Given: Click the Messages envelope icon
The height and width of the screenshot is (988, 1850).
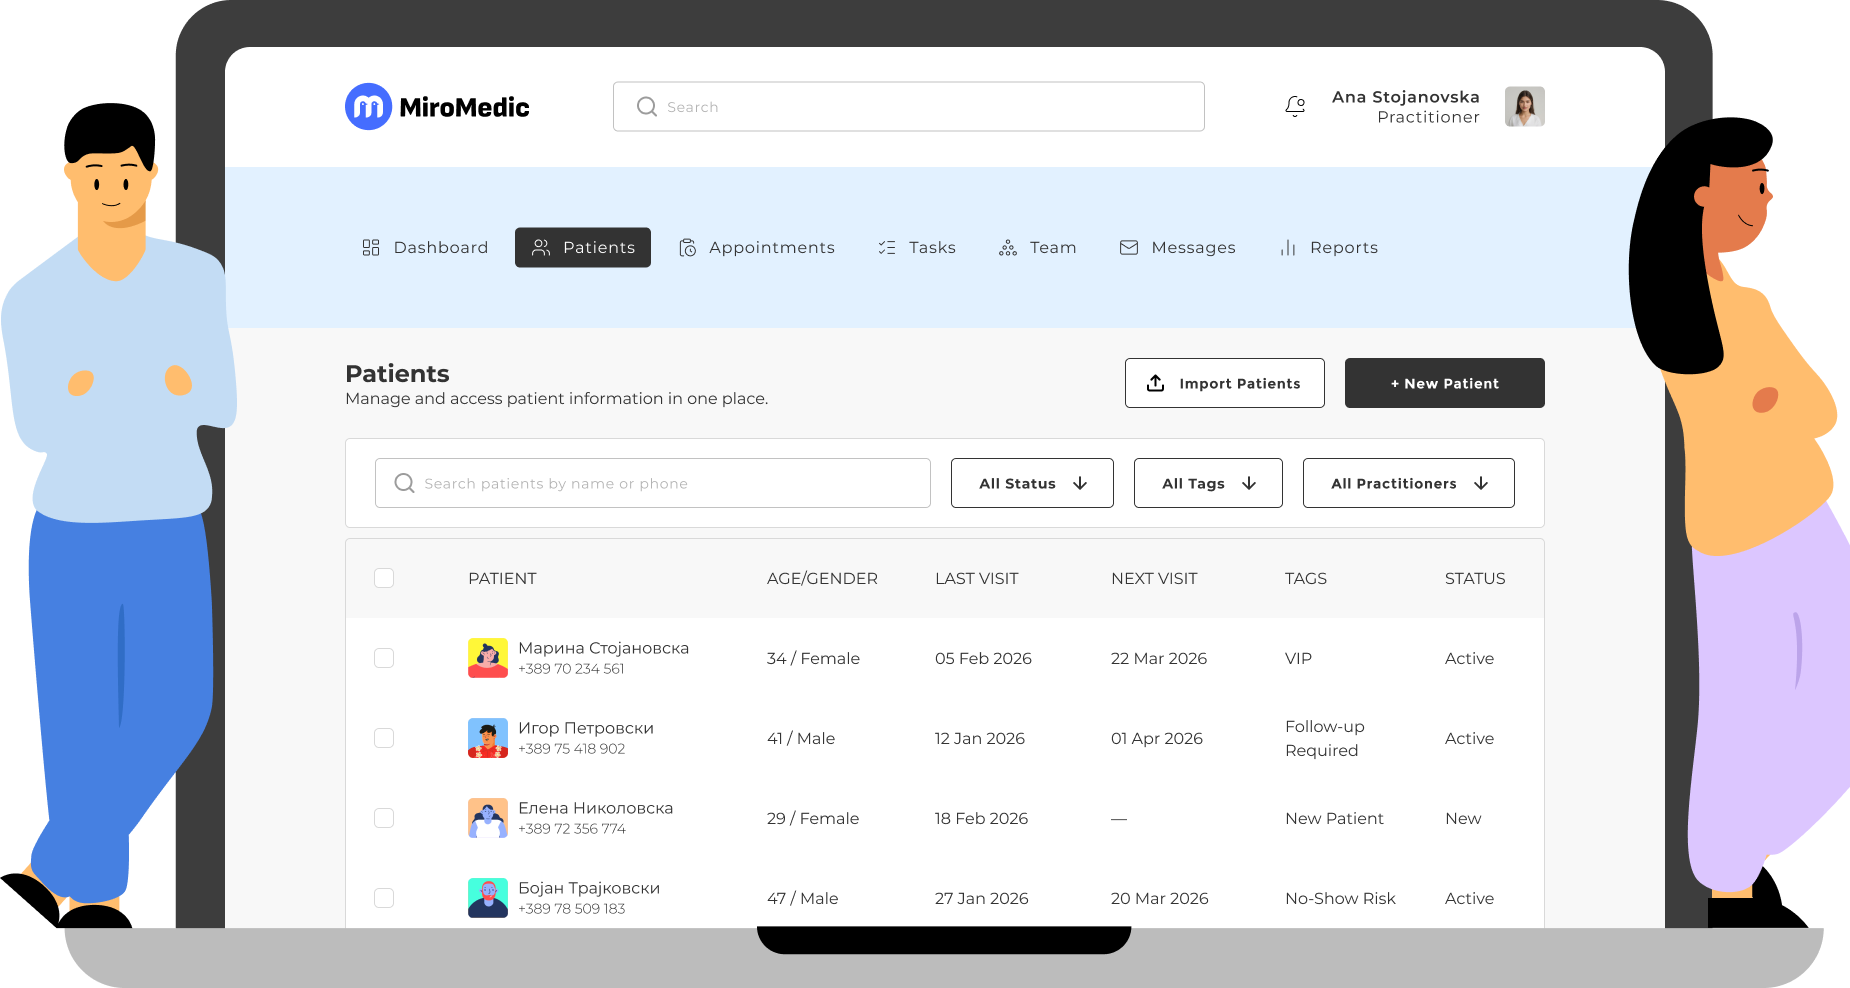Looking at the screenshot, I should [x=1129, y=248].
